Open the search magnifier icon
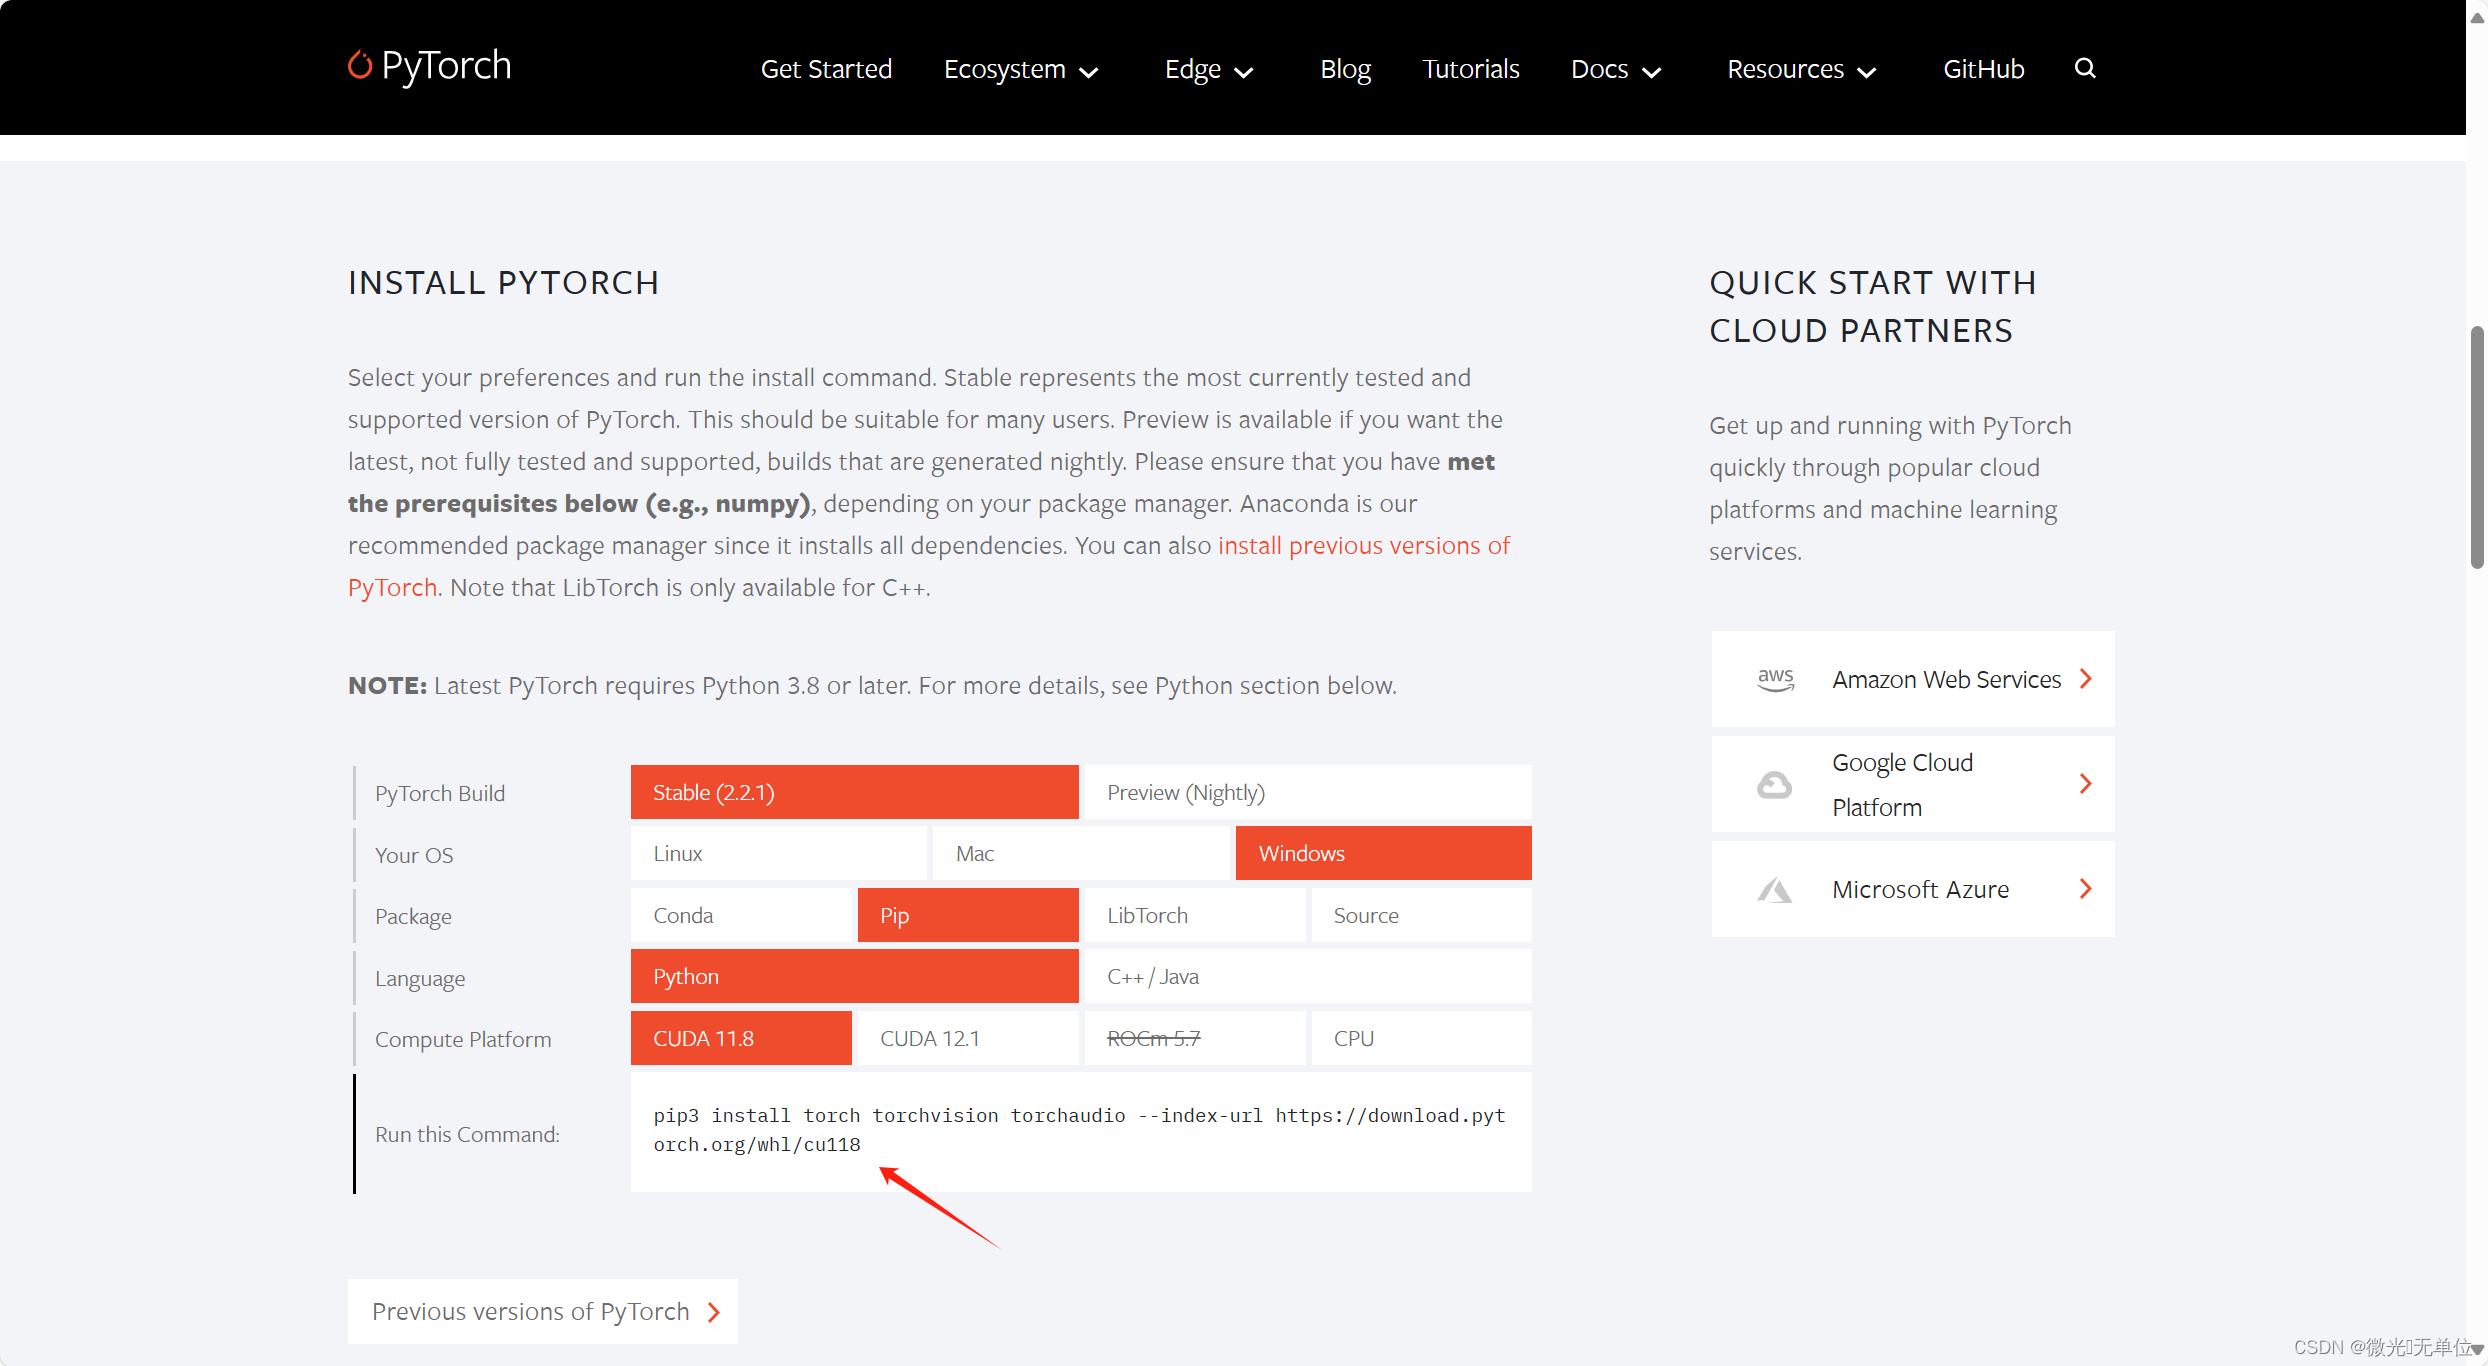 pyautogui.click(x=2084, y=68)
